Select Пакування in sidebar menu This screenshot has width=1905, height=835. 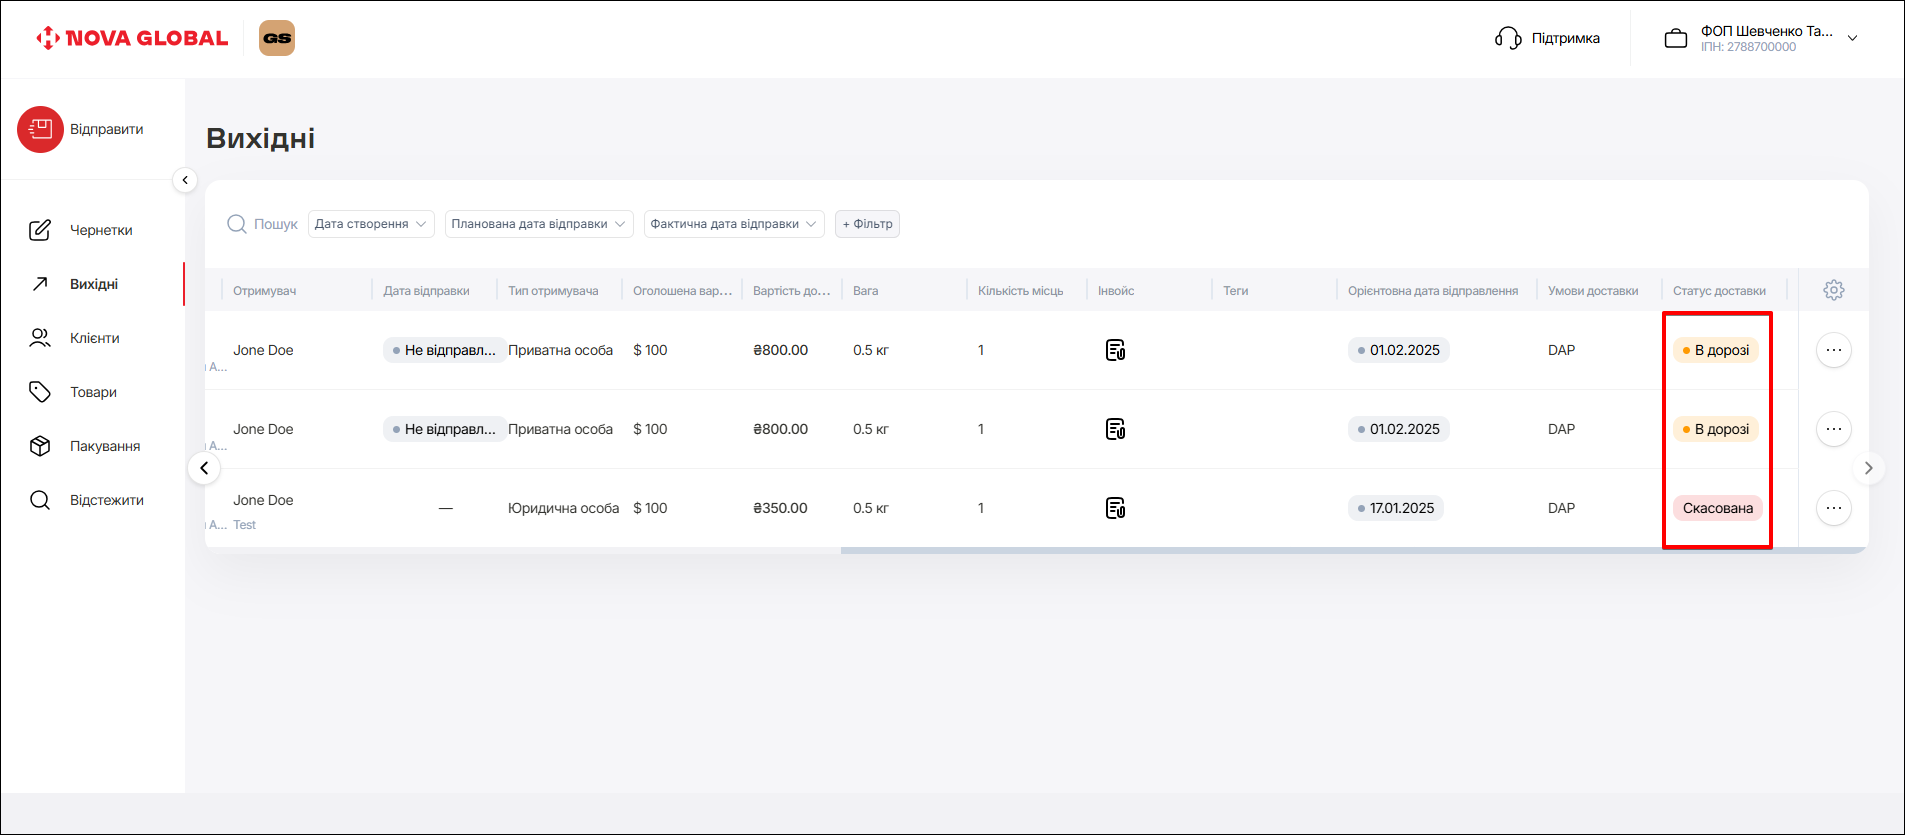(104, 446)
